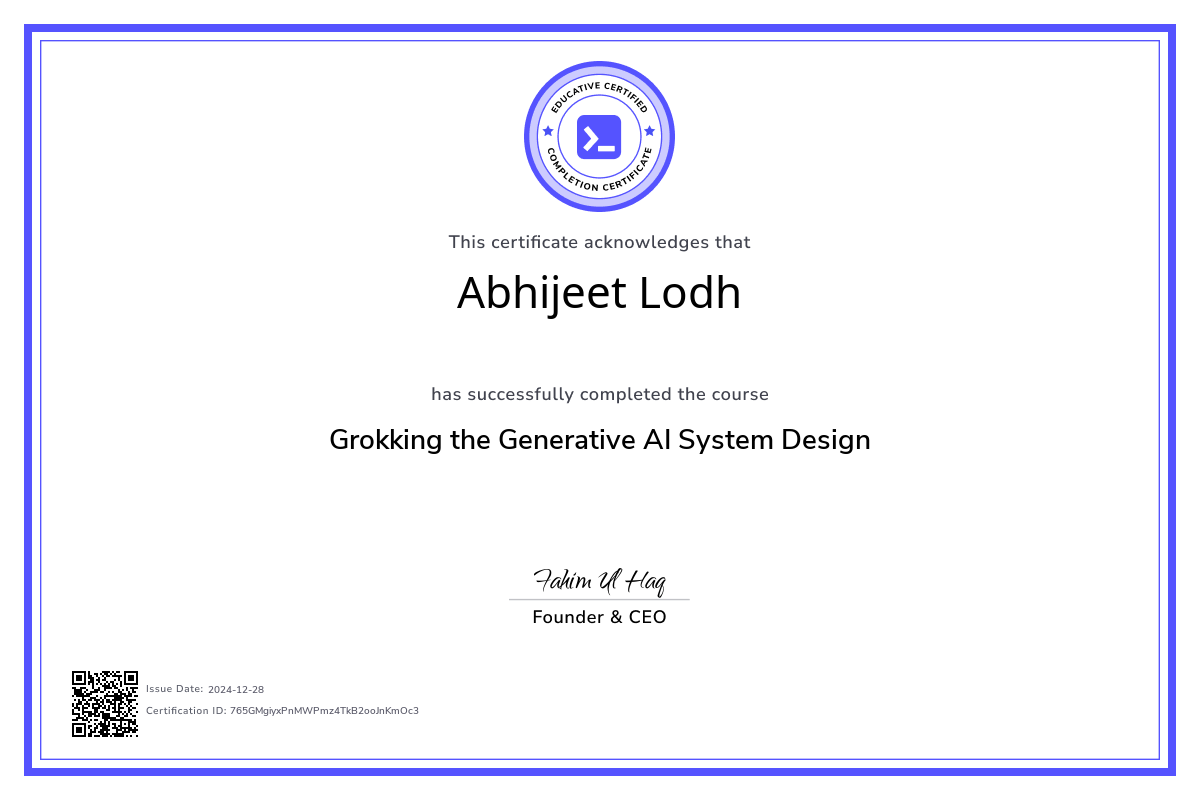Click the right star on the certificate seal
The width and height of the screenshot is (1200, 800).
point(651,131)
